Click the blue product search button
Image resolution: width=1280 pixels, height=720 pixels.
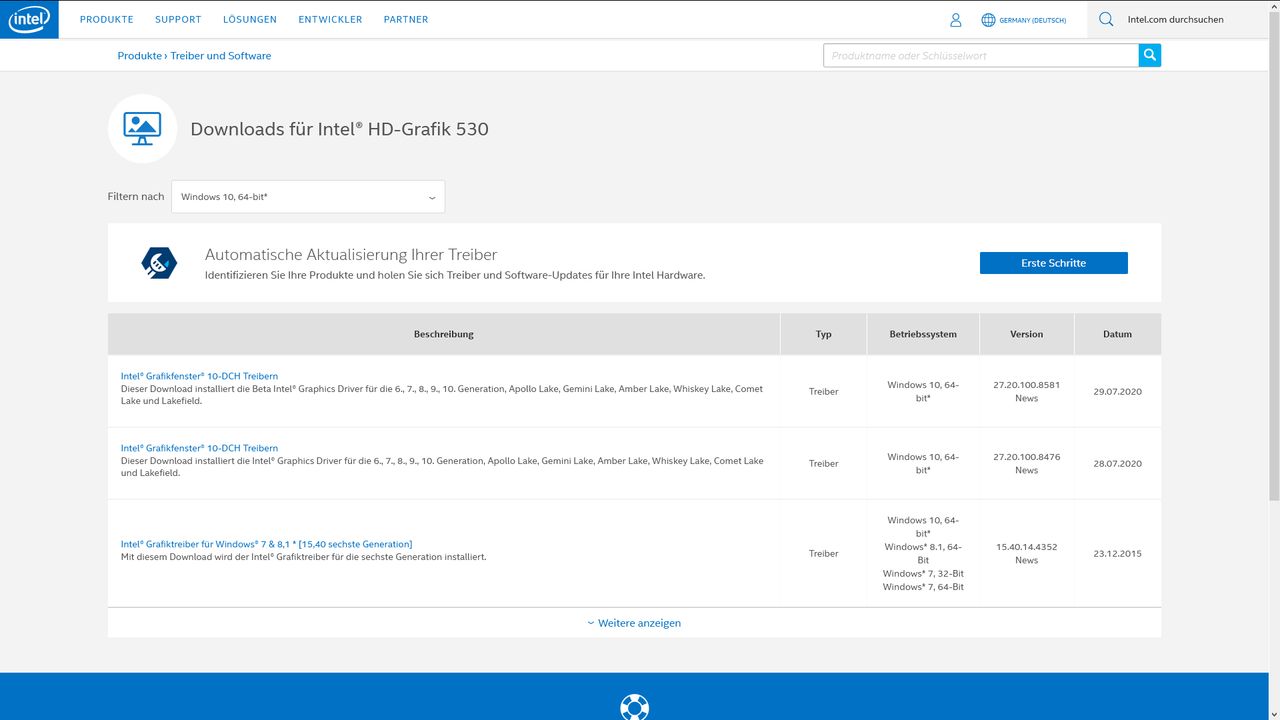click(1150, 55)
